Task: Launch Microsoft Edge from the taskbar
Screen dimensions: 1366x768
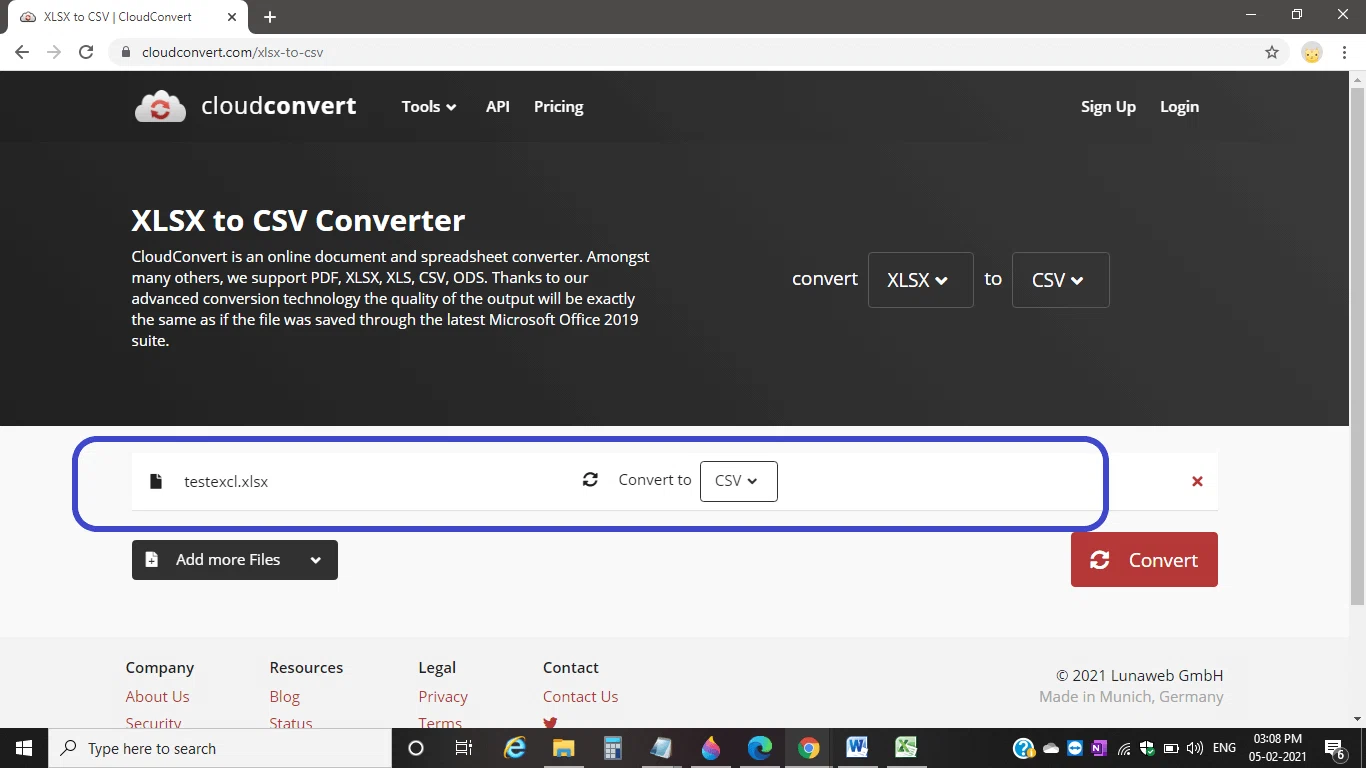Action: click(x=760, y=748)
